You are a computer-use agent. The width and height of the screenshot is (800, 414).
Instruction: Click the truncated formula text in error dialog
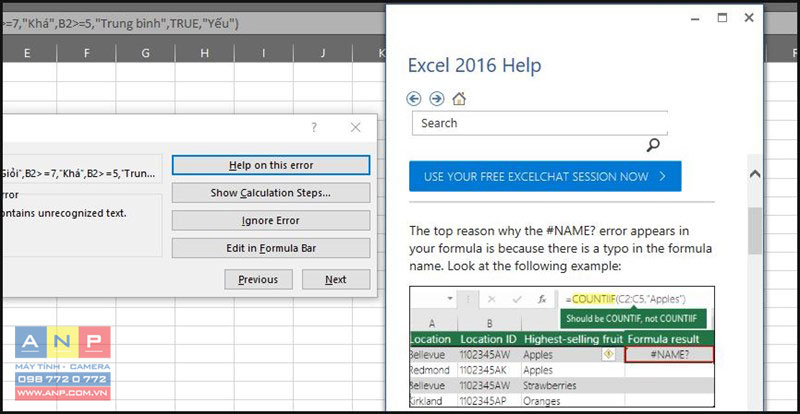coord(79,174)
